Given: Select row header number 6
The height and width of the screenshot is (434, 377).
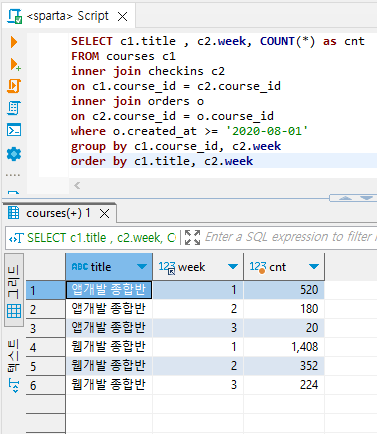Looking at the screenshot, I should 46,385.
